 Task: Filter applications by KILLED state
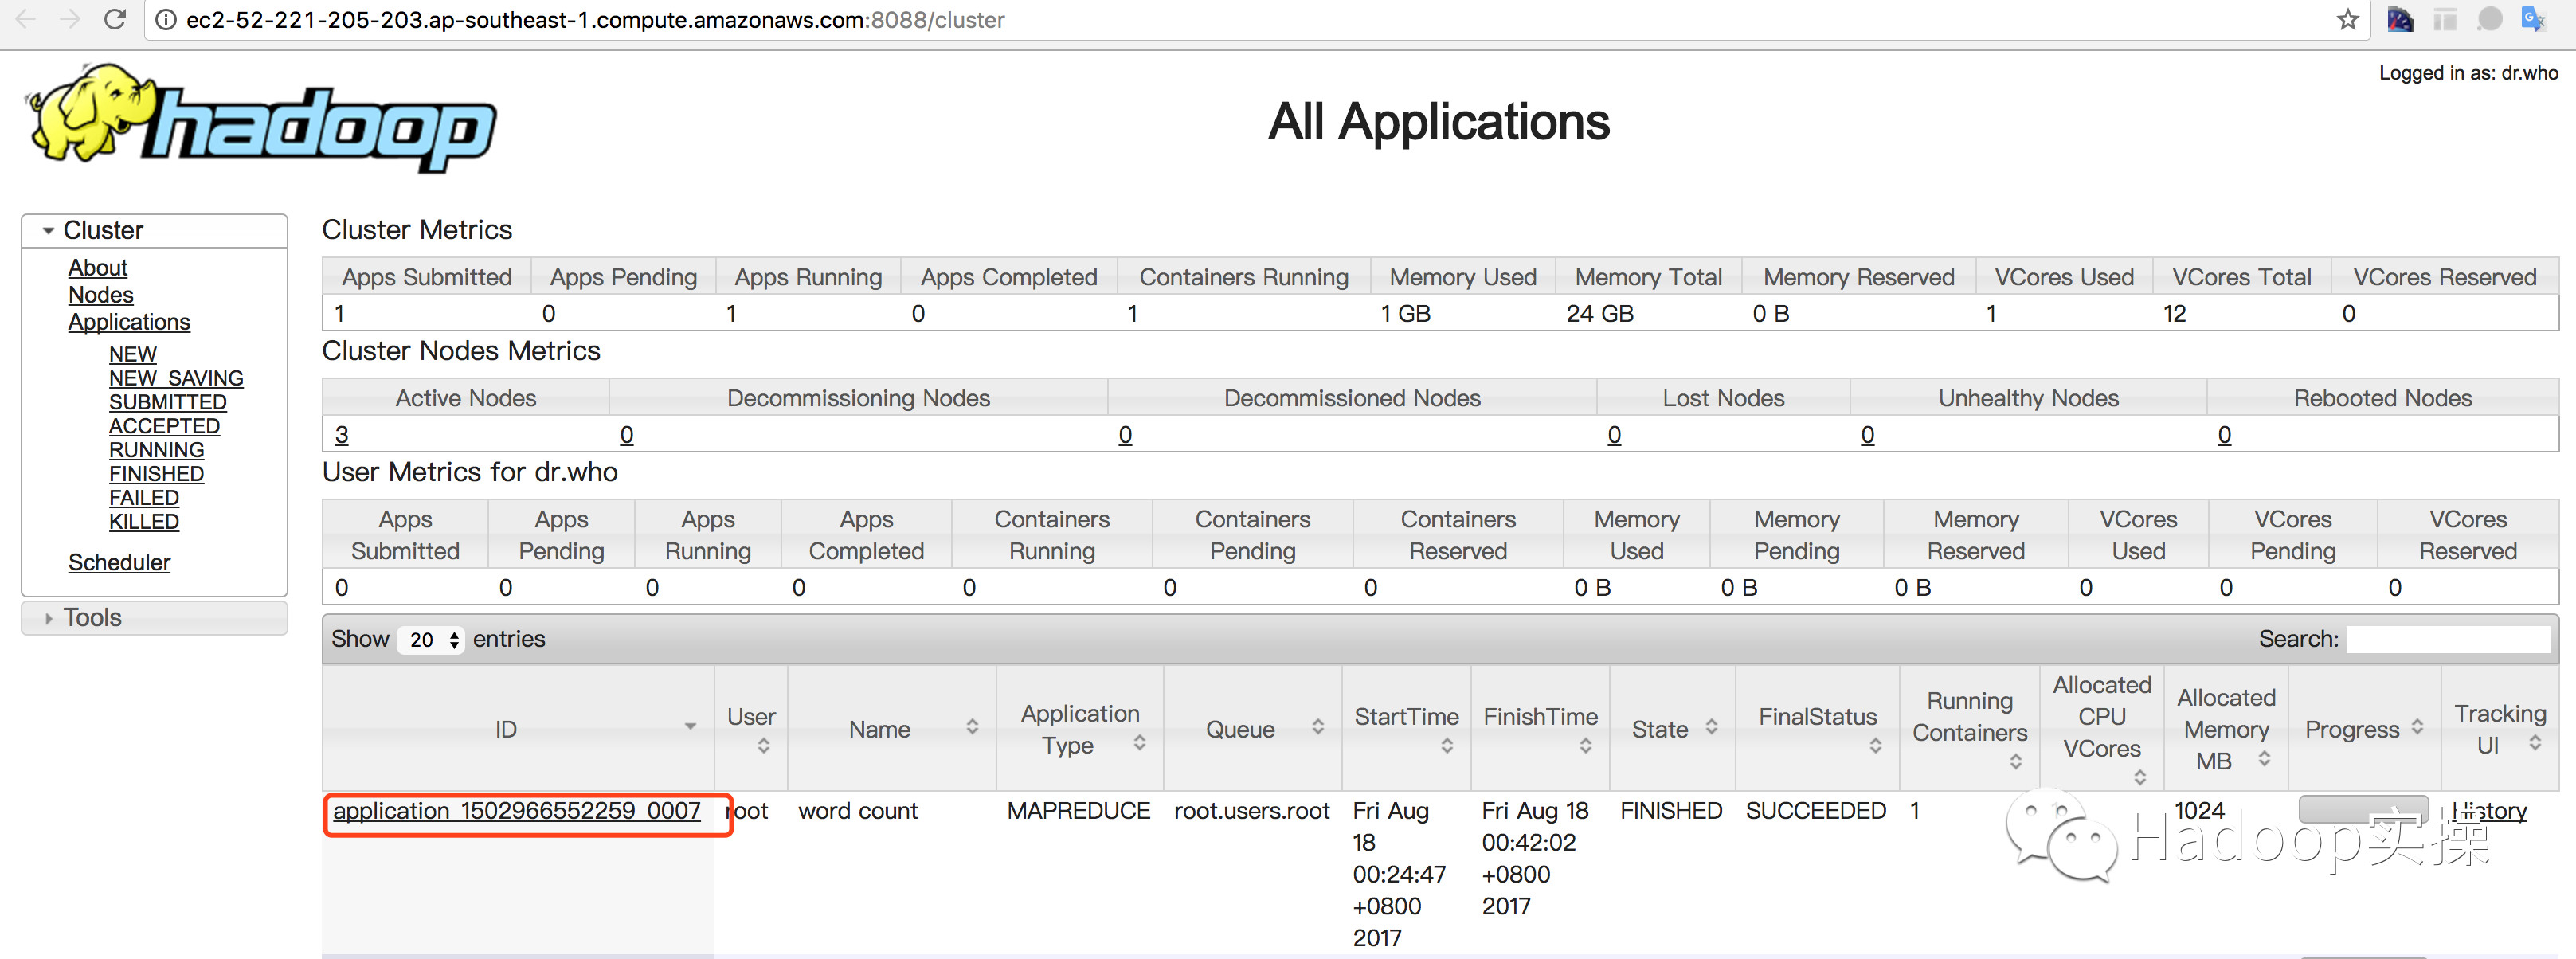144,523
